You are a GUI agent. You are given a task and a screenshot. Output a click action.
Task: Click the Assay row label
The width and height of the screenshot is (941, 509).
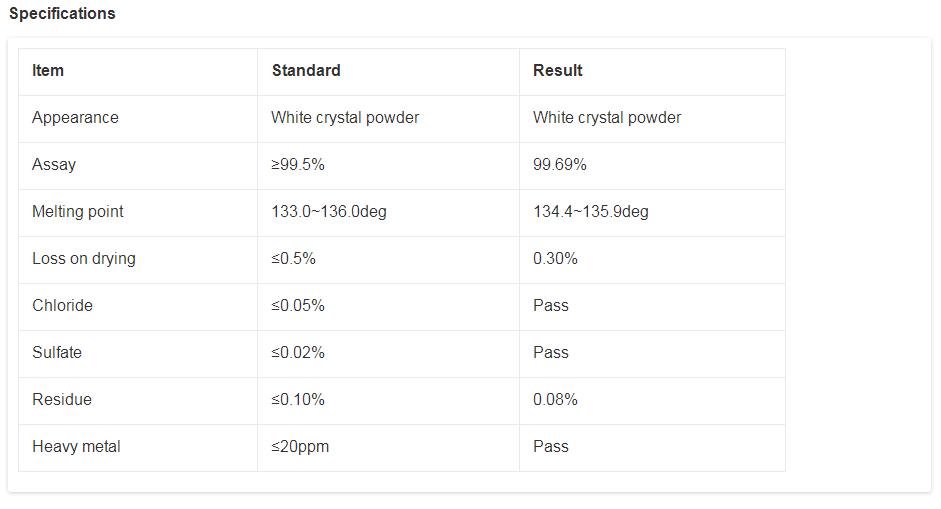click(x=54, y=165)
